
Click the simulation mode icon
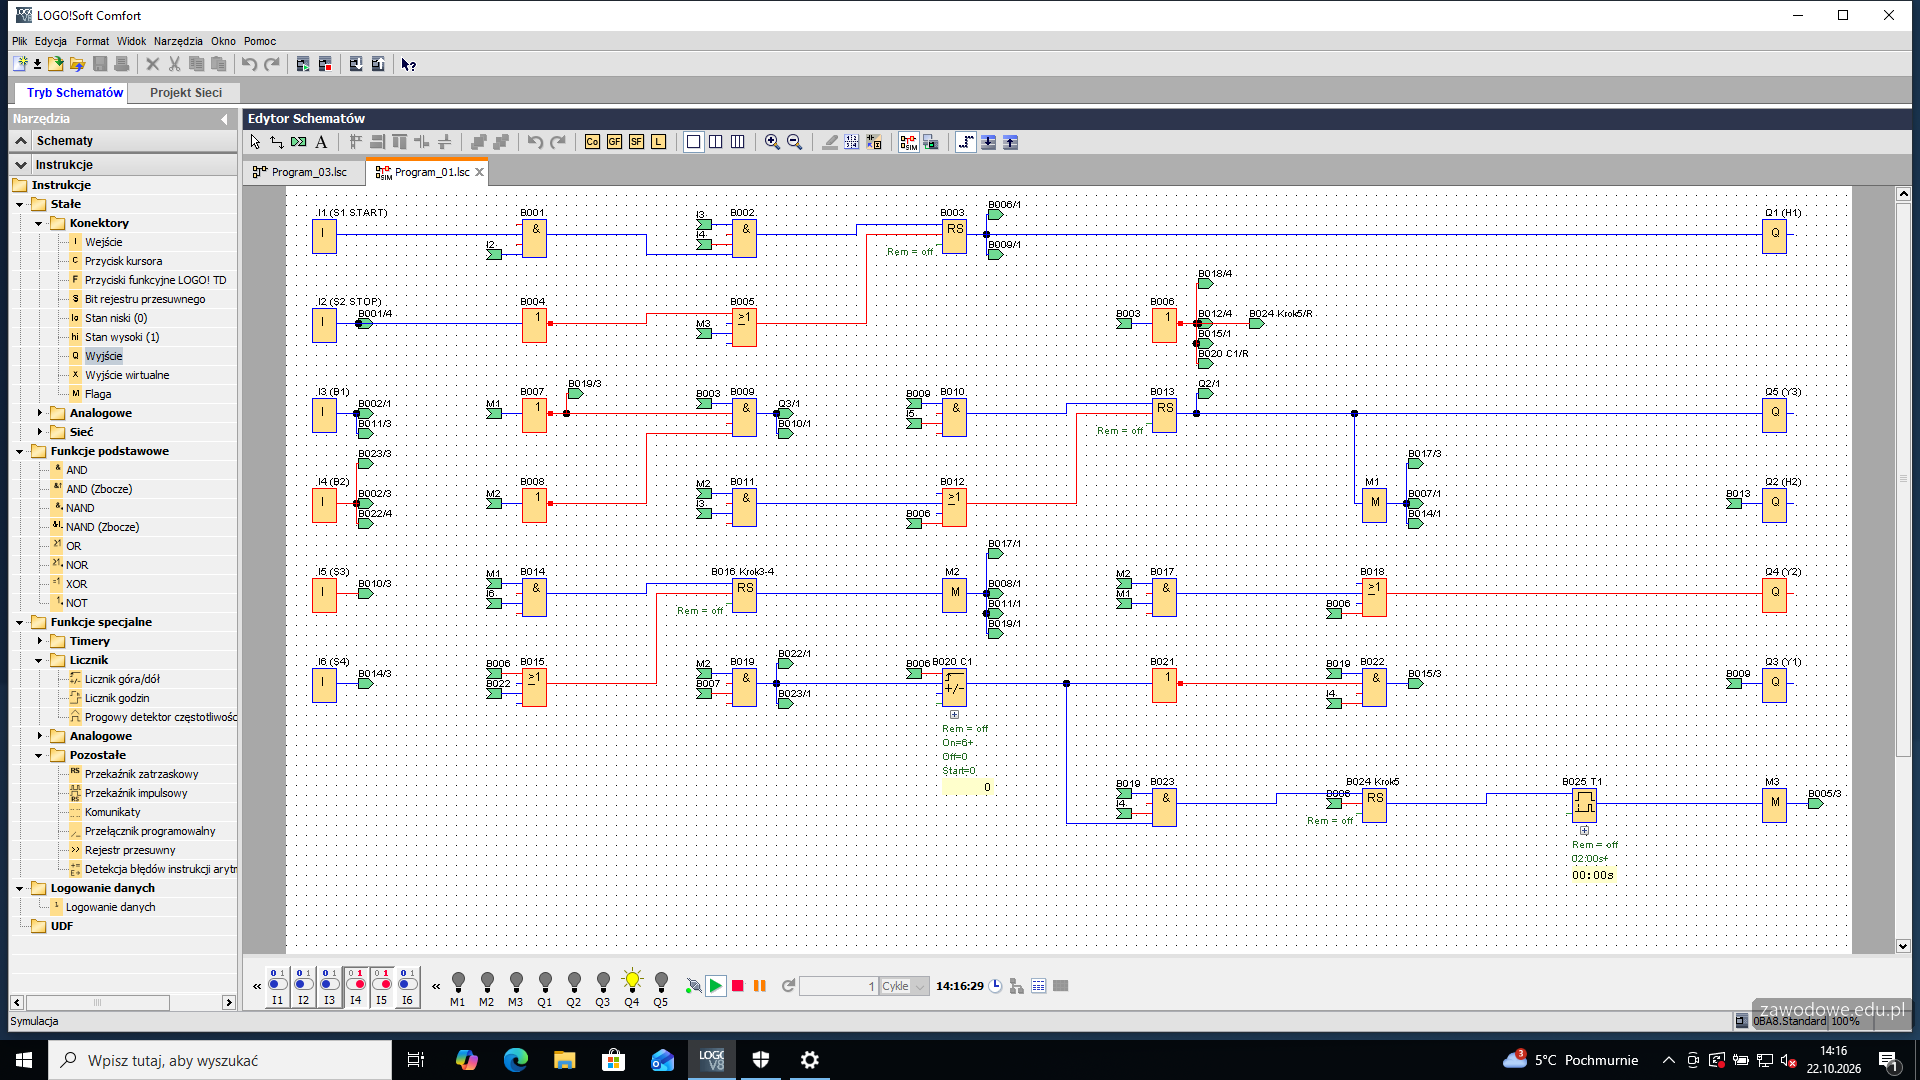[908, 142]
